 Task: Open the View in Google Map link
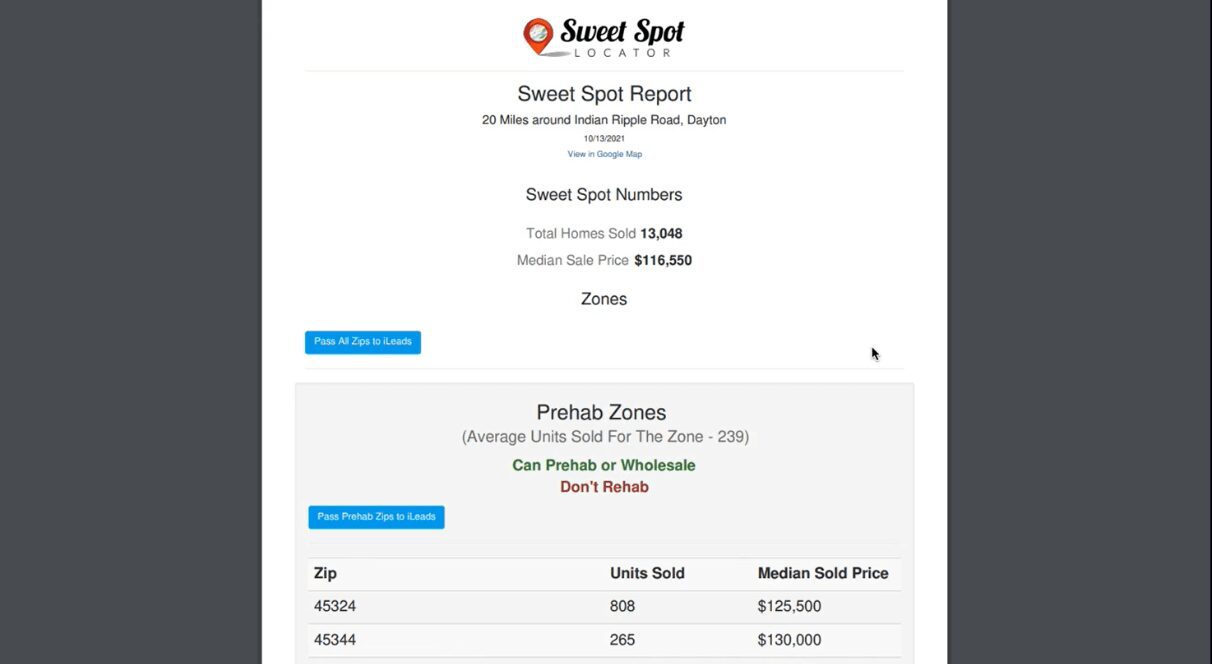(605, 154)
